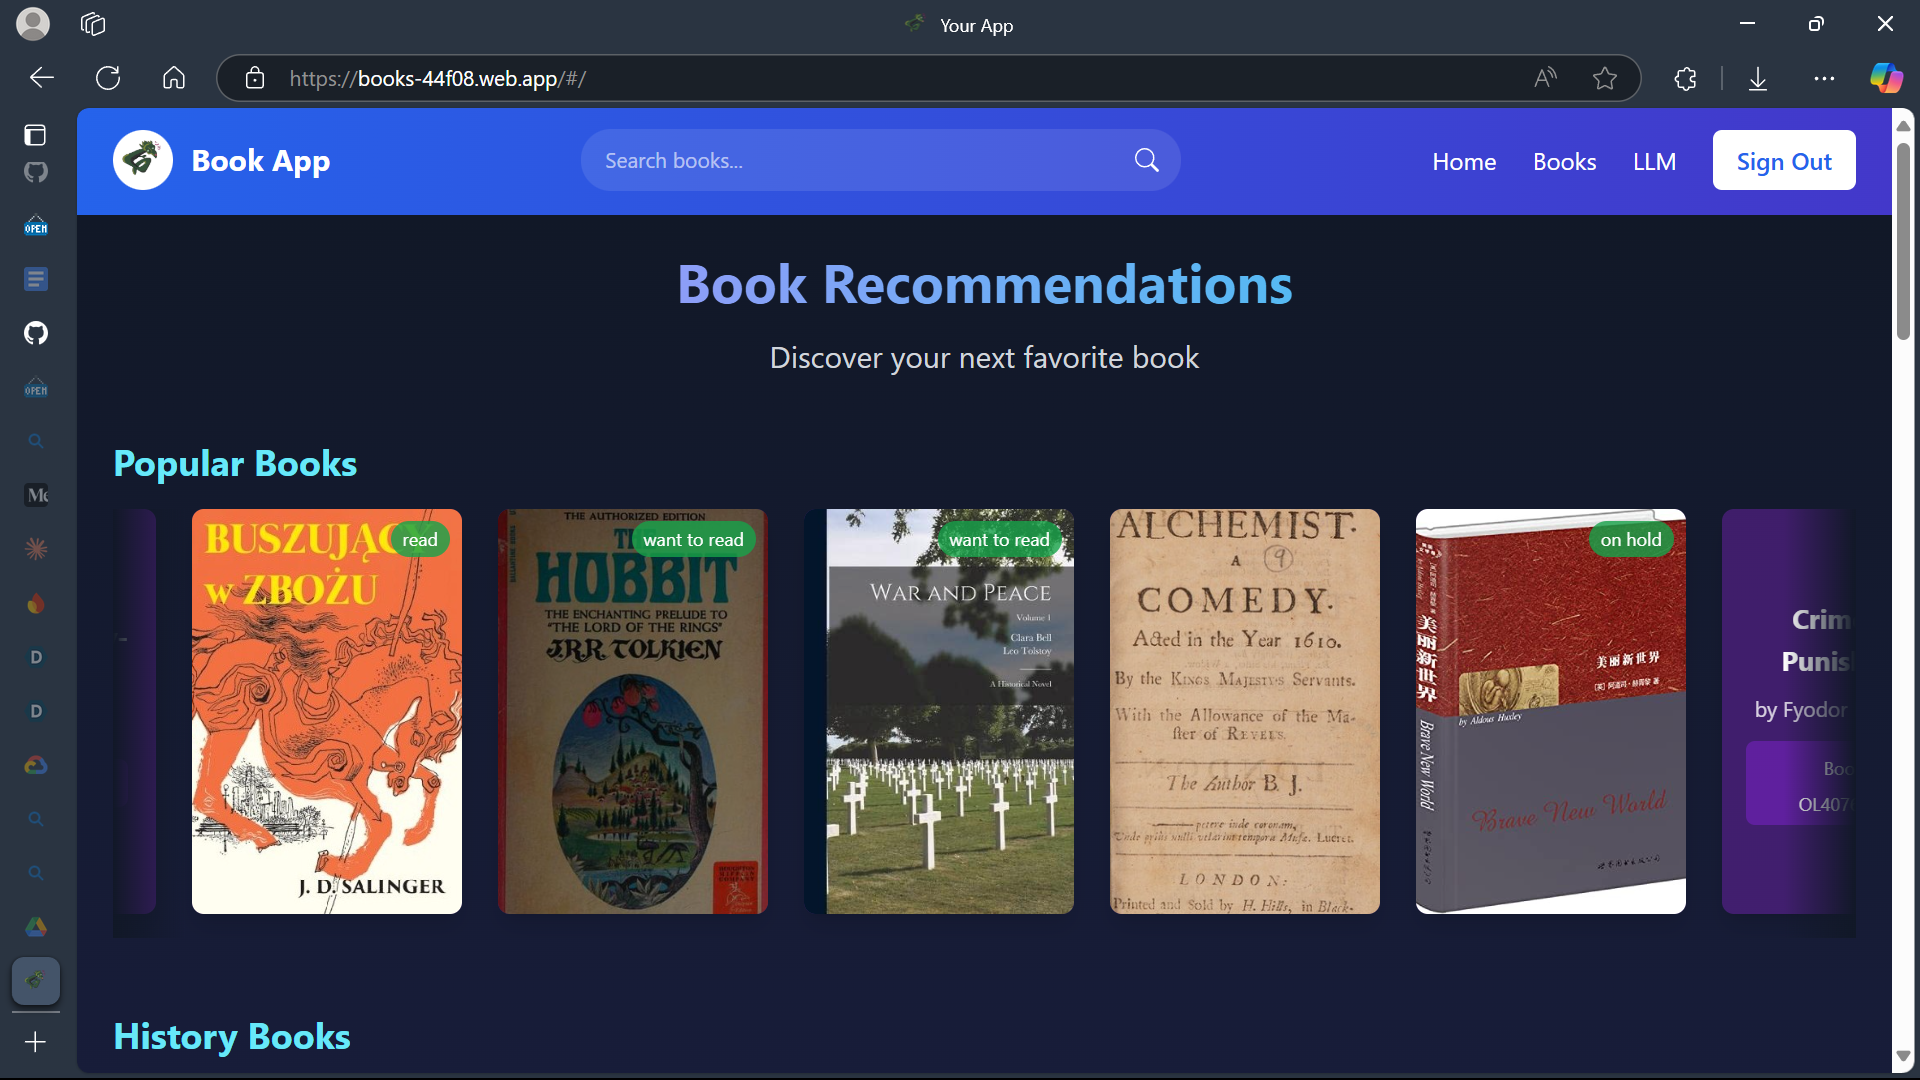Screen dimensions: 1920x1080
Task: Open read aloud icon in address bar
Action: (1545, 78)
